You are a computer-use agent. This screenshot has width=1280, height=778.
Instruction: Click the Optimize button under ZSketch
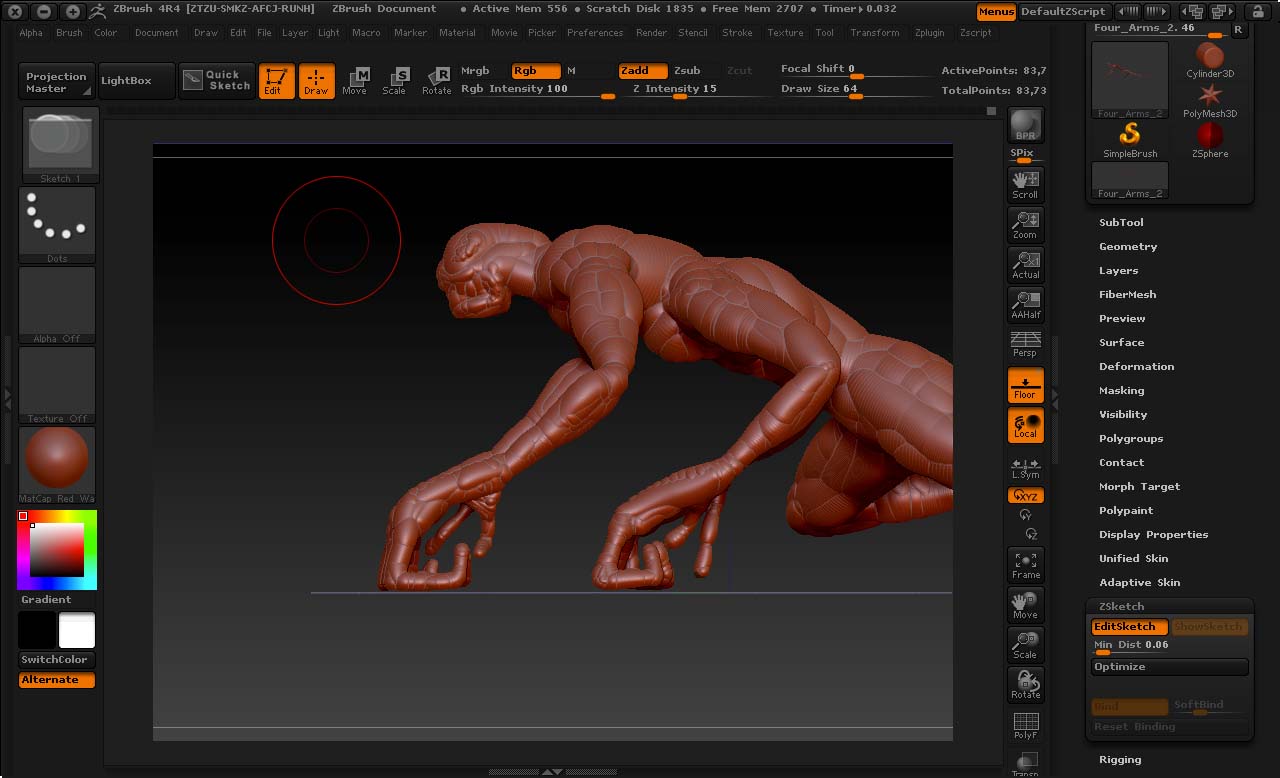click(x=1169, y=667)
